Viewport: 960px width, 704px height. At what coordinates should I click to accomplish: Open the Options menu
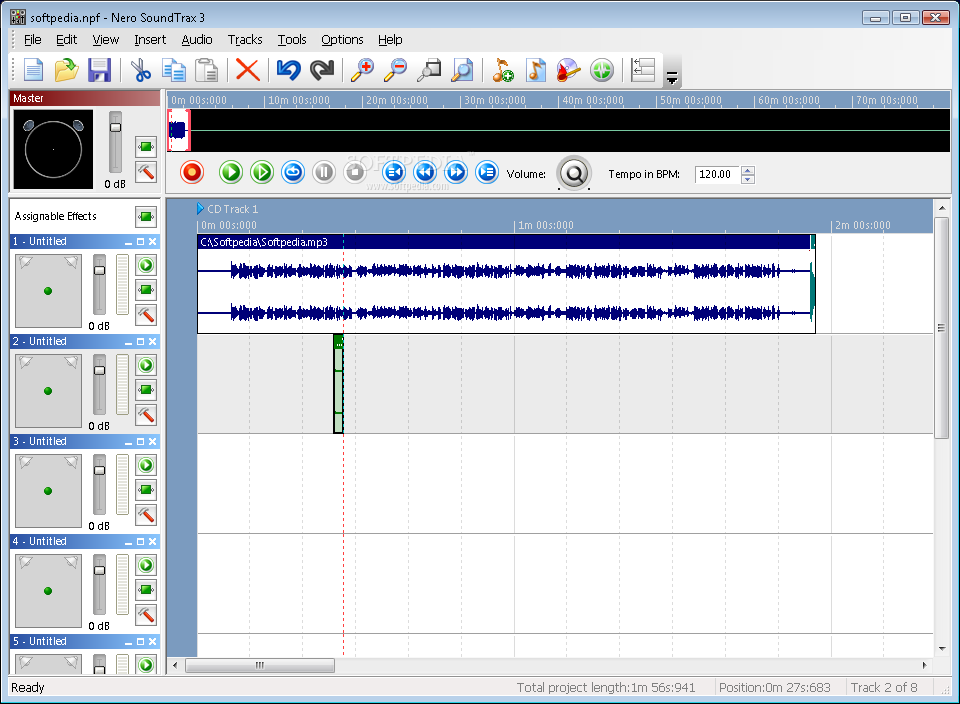point(342,40)
